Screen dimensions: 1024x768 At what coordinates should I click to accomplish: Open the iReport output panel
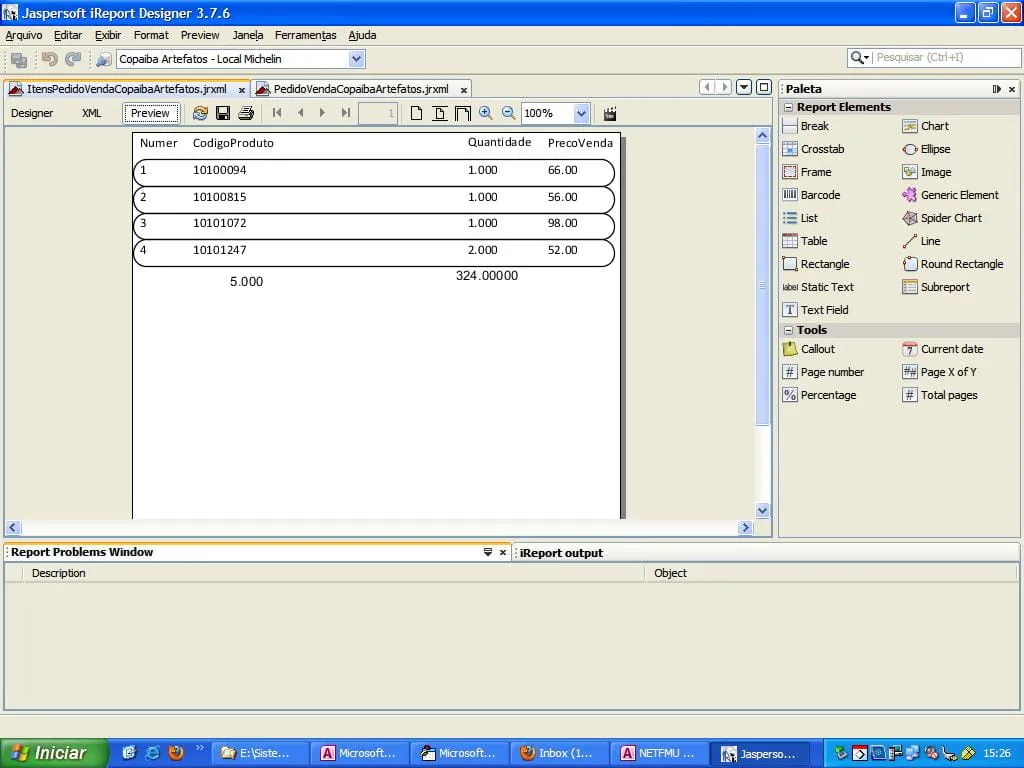(561, 553)
